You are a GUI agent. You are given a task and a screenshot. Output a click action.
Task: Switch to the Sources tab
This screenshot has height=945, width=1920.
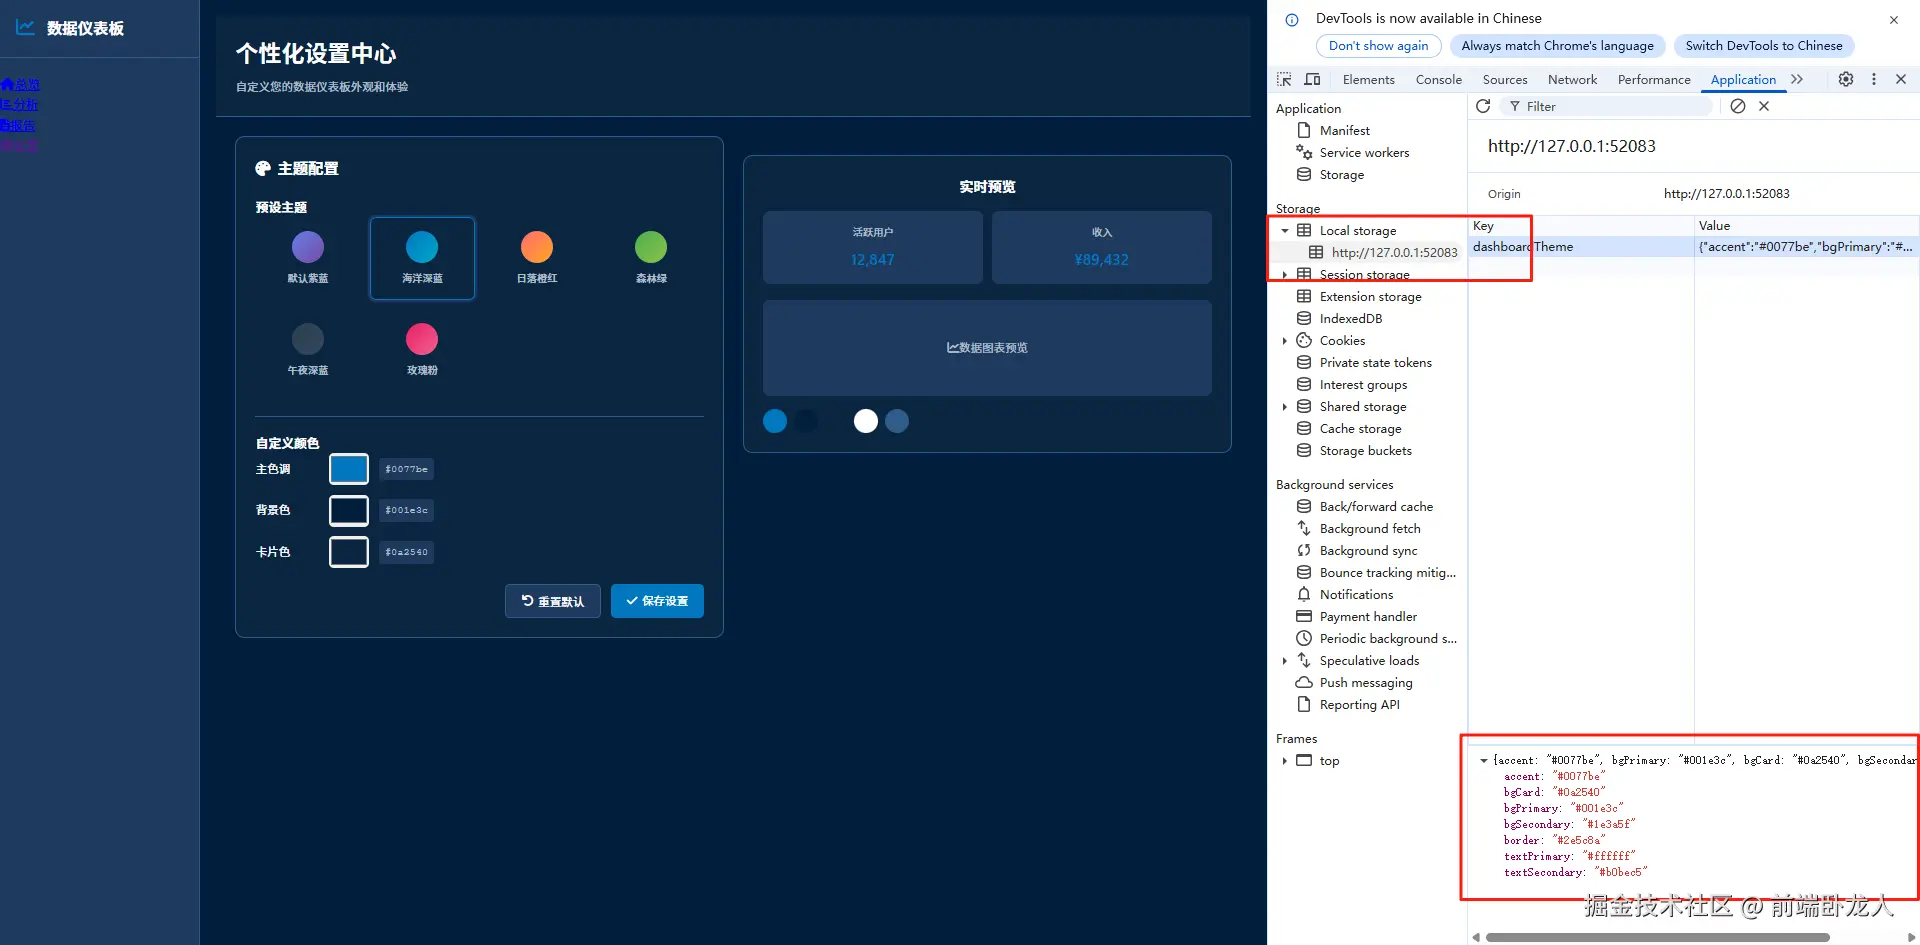[1505, 79]
